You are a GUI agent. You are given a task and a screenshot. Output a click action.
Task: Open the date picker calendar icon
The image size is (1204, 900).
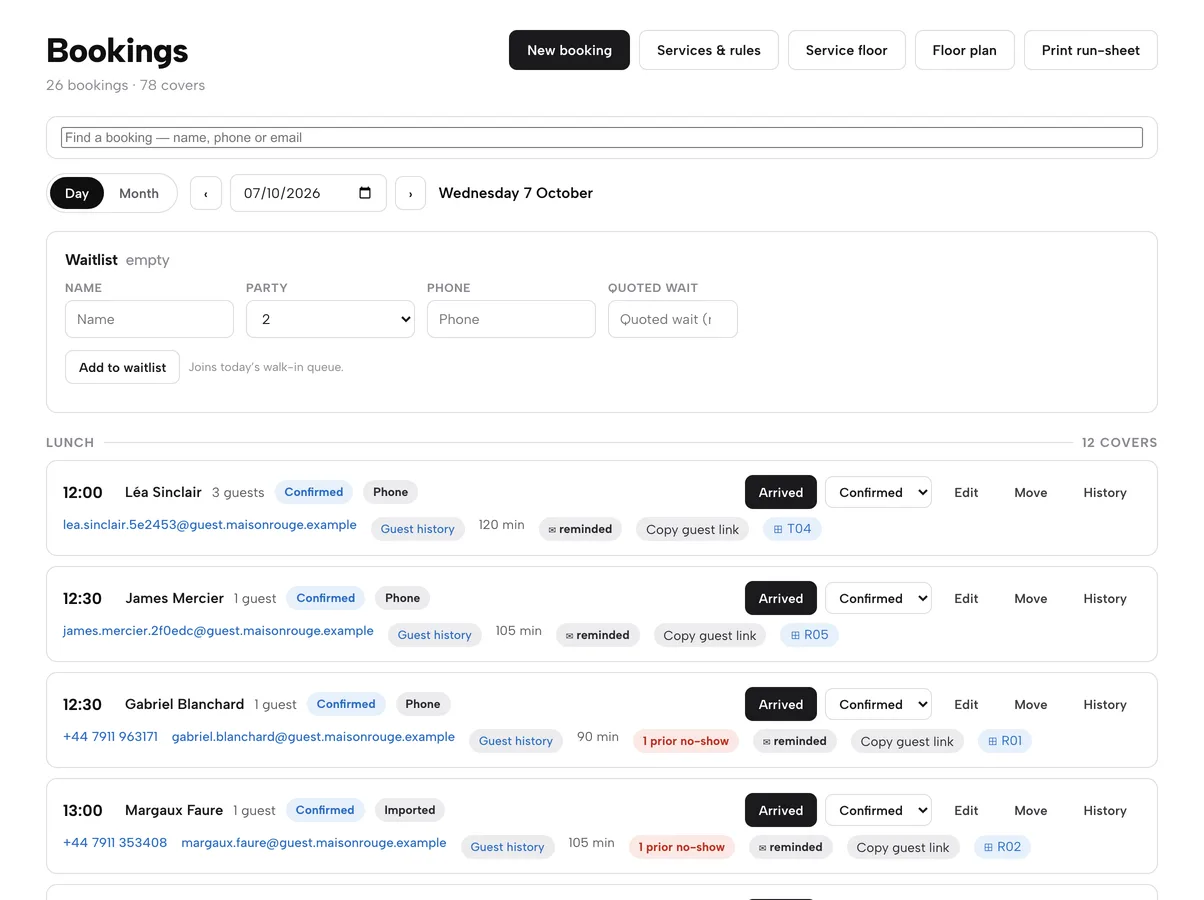point(365,193)
